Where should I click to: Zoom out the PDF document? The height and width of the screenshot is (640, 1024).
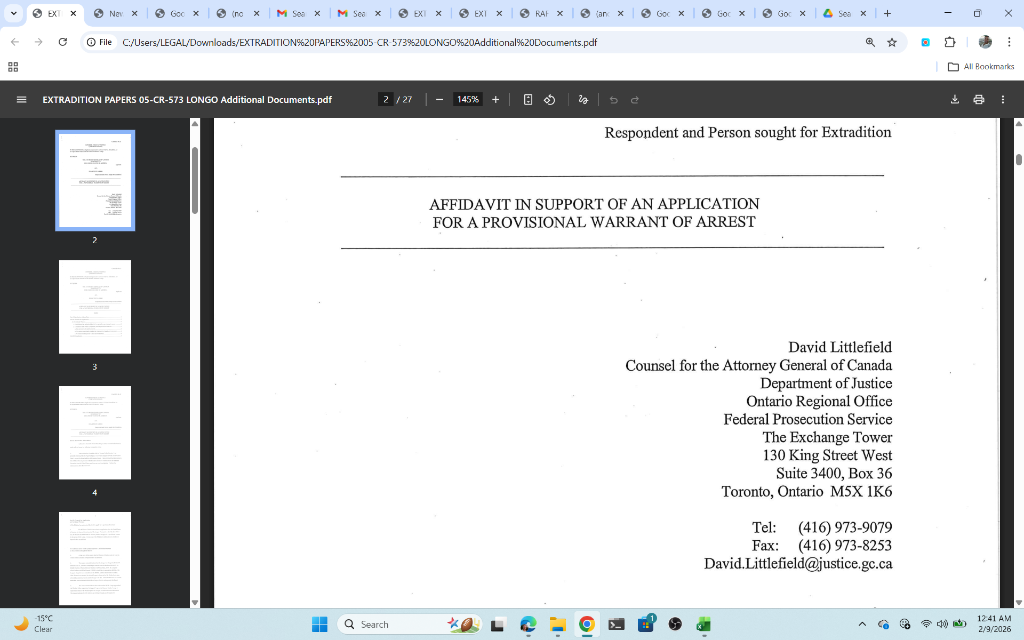[x=439, y=100]
